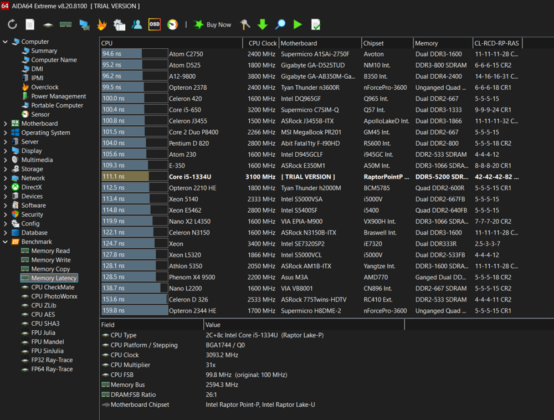
Task: Open the FP32 Ray-Trace benchmark
Action: (52, 360)
